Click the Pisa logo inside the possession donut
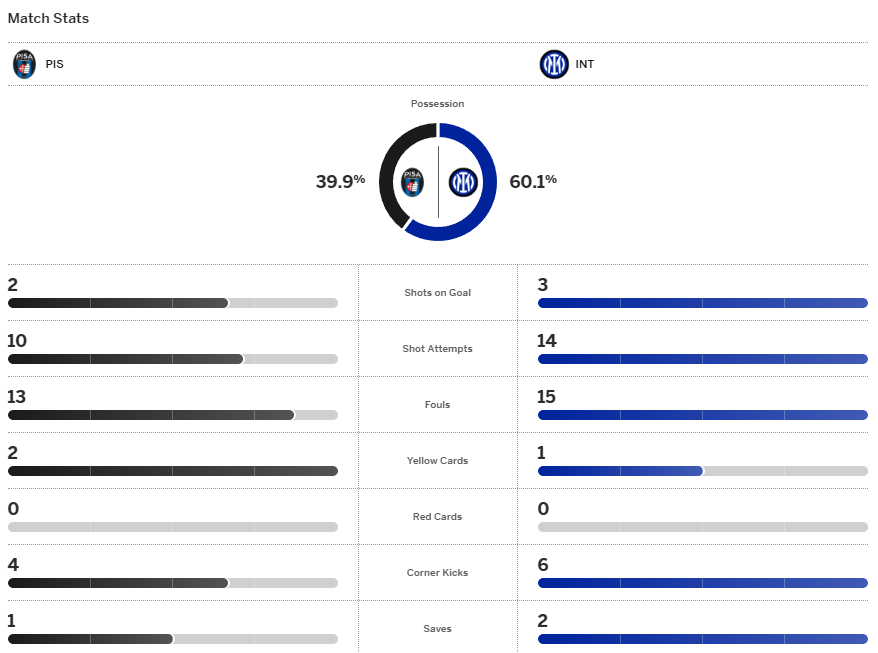The width and height of the screenshot is (878, 653). point(412,182)
